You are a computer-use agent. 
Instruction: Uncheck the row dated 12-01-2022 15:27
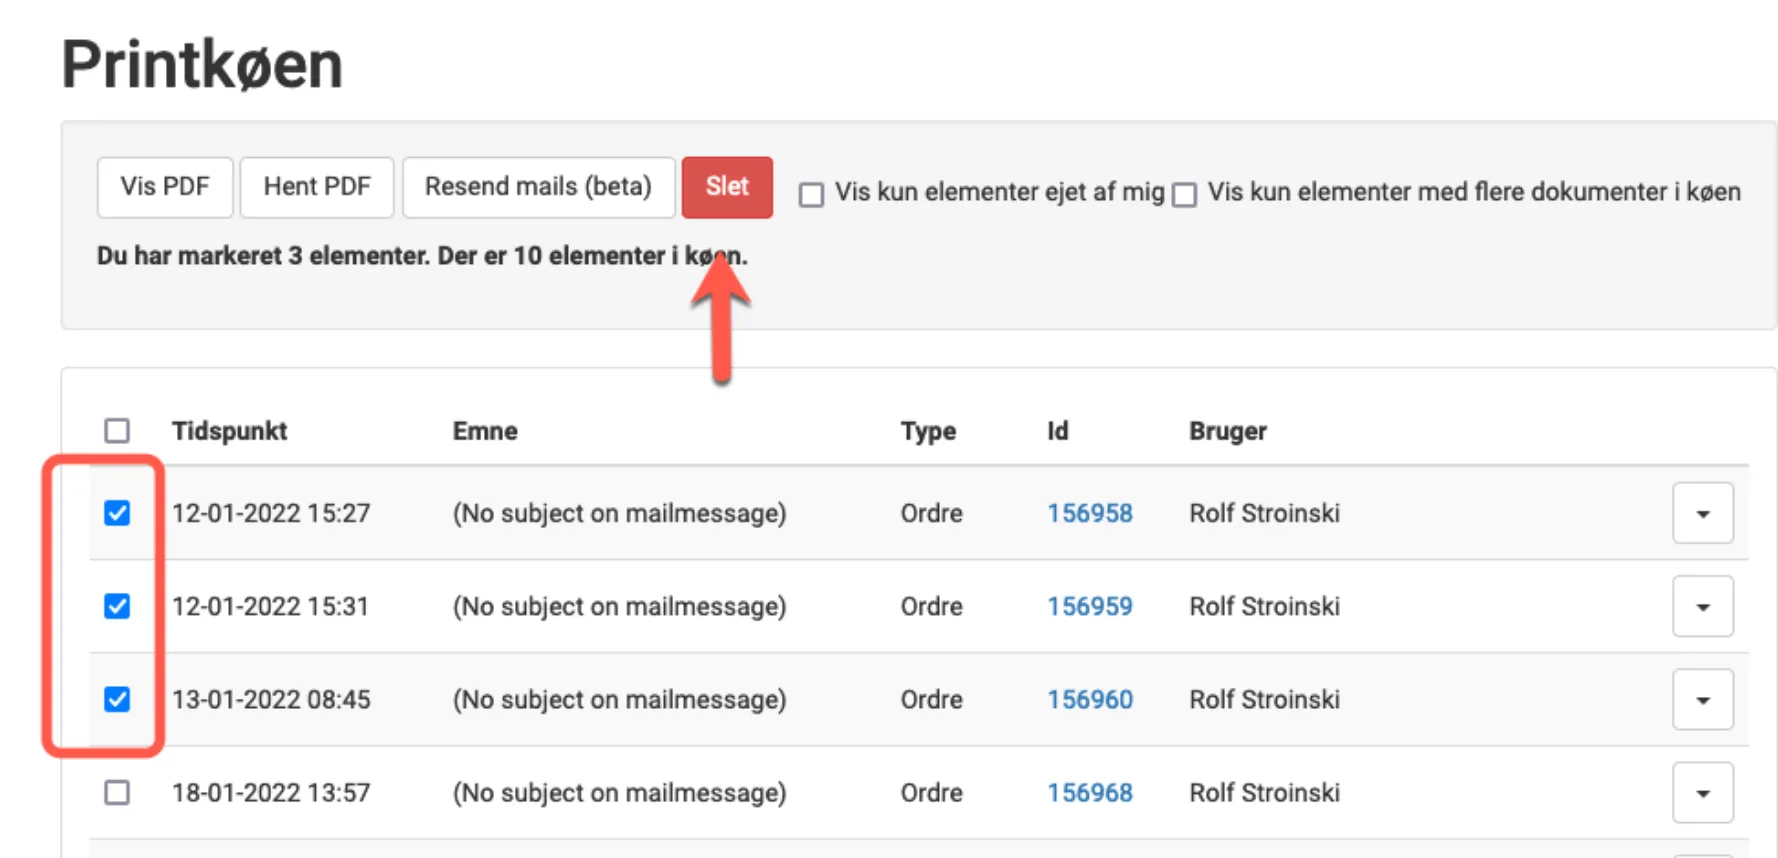[117, 513]
